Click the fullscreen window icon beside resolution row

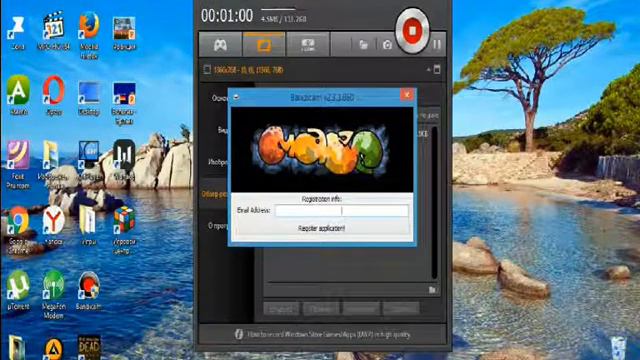437,69
